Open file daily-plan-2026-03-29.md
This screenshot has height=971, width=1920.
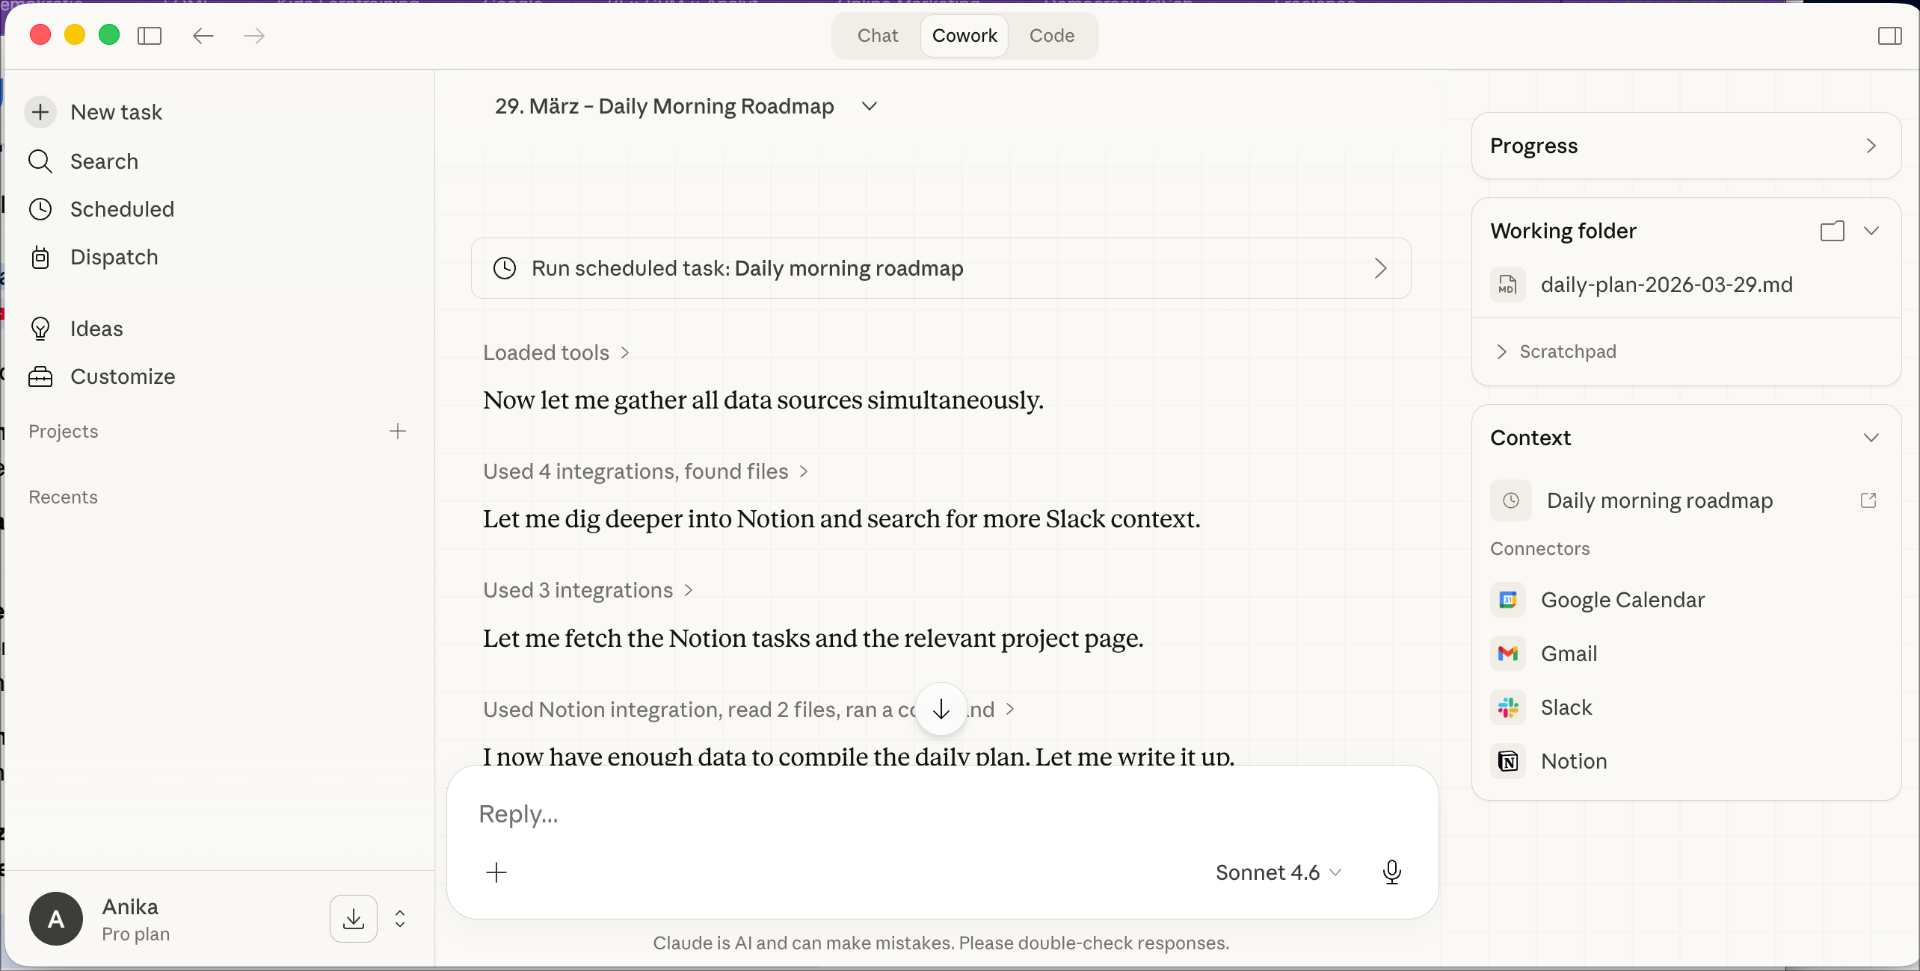(x=1666, y=285)
